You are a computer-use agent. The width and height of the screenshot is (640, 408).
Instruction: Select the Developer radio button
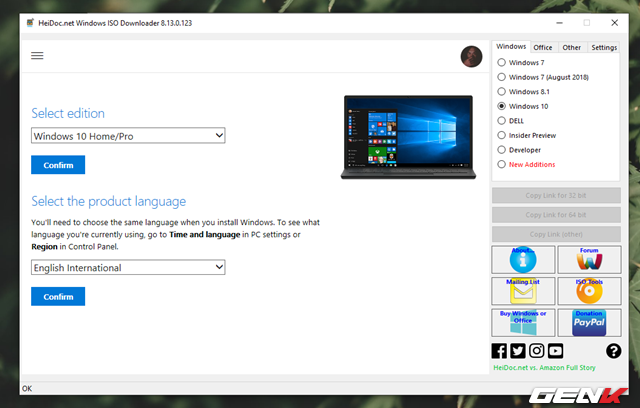pyautogui.click(x=502, y=150)
